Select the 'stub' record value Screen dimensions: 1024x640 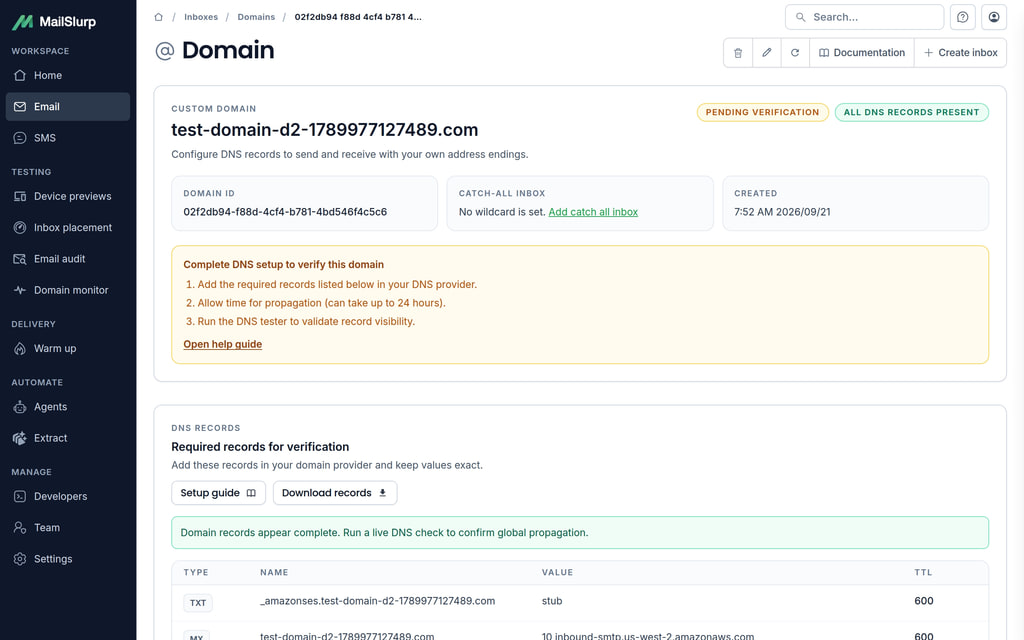[552, 601]
